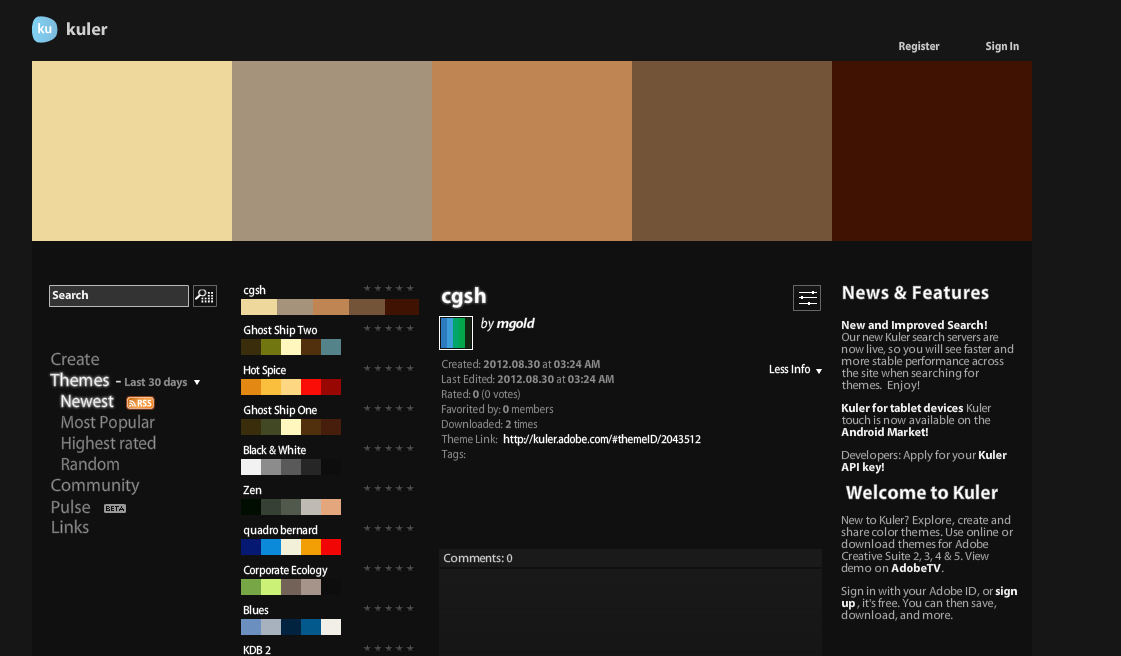Click the Kuler logo icon
Image resolution: width=1121 pixels, height=656 pixels.
(x=45, y=30)
